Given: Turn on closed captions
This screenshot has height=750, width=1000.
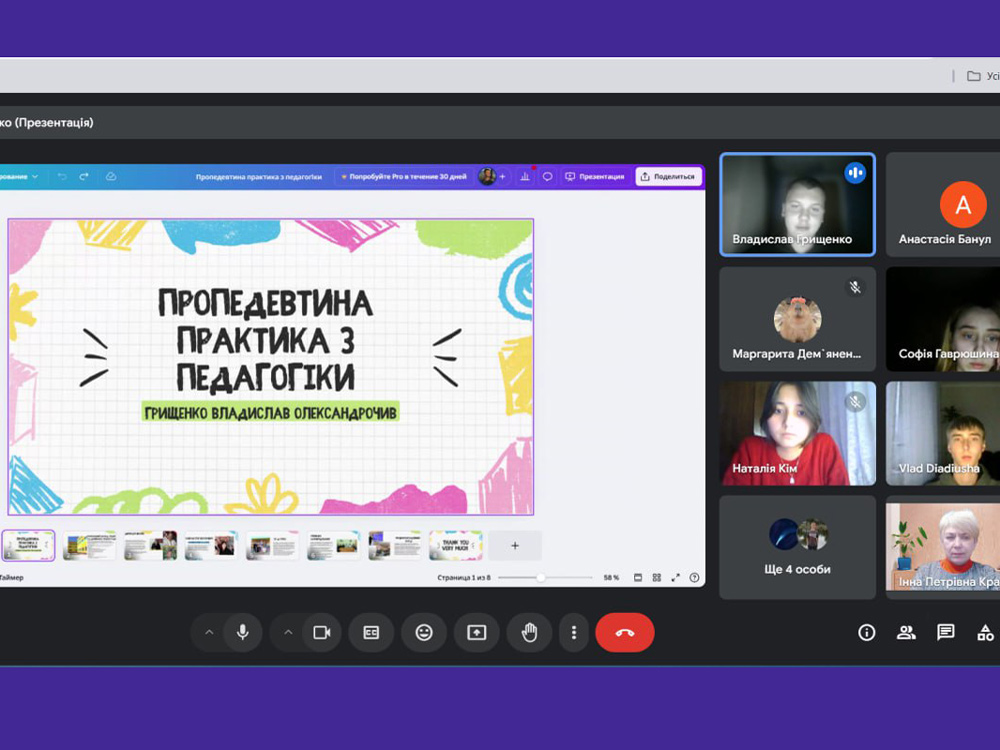Looking at the screenshot, I should coord(371,633).
